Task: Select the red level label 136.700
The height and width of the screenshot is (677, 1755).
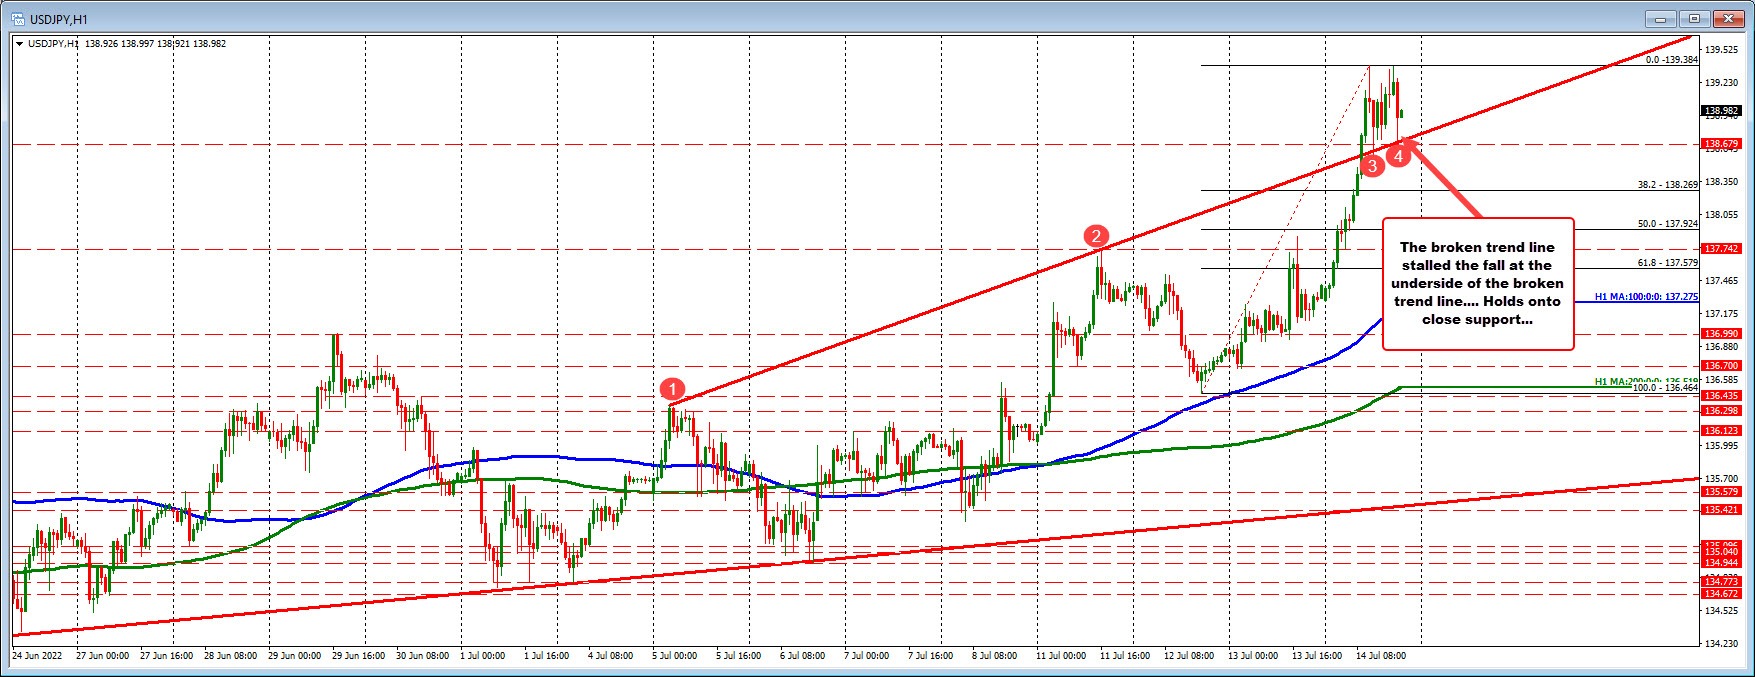Action: coord(1721,366)
